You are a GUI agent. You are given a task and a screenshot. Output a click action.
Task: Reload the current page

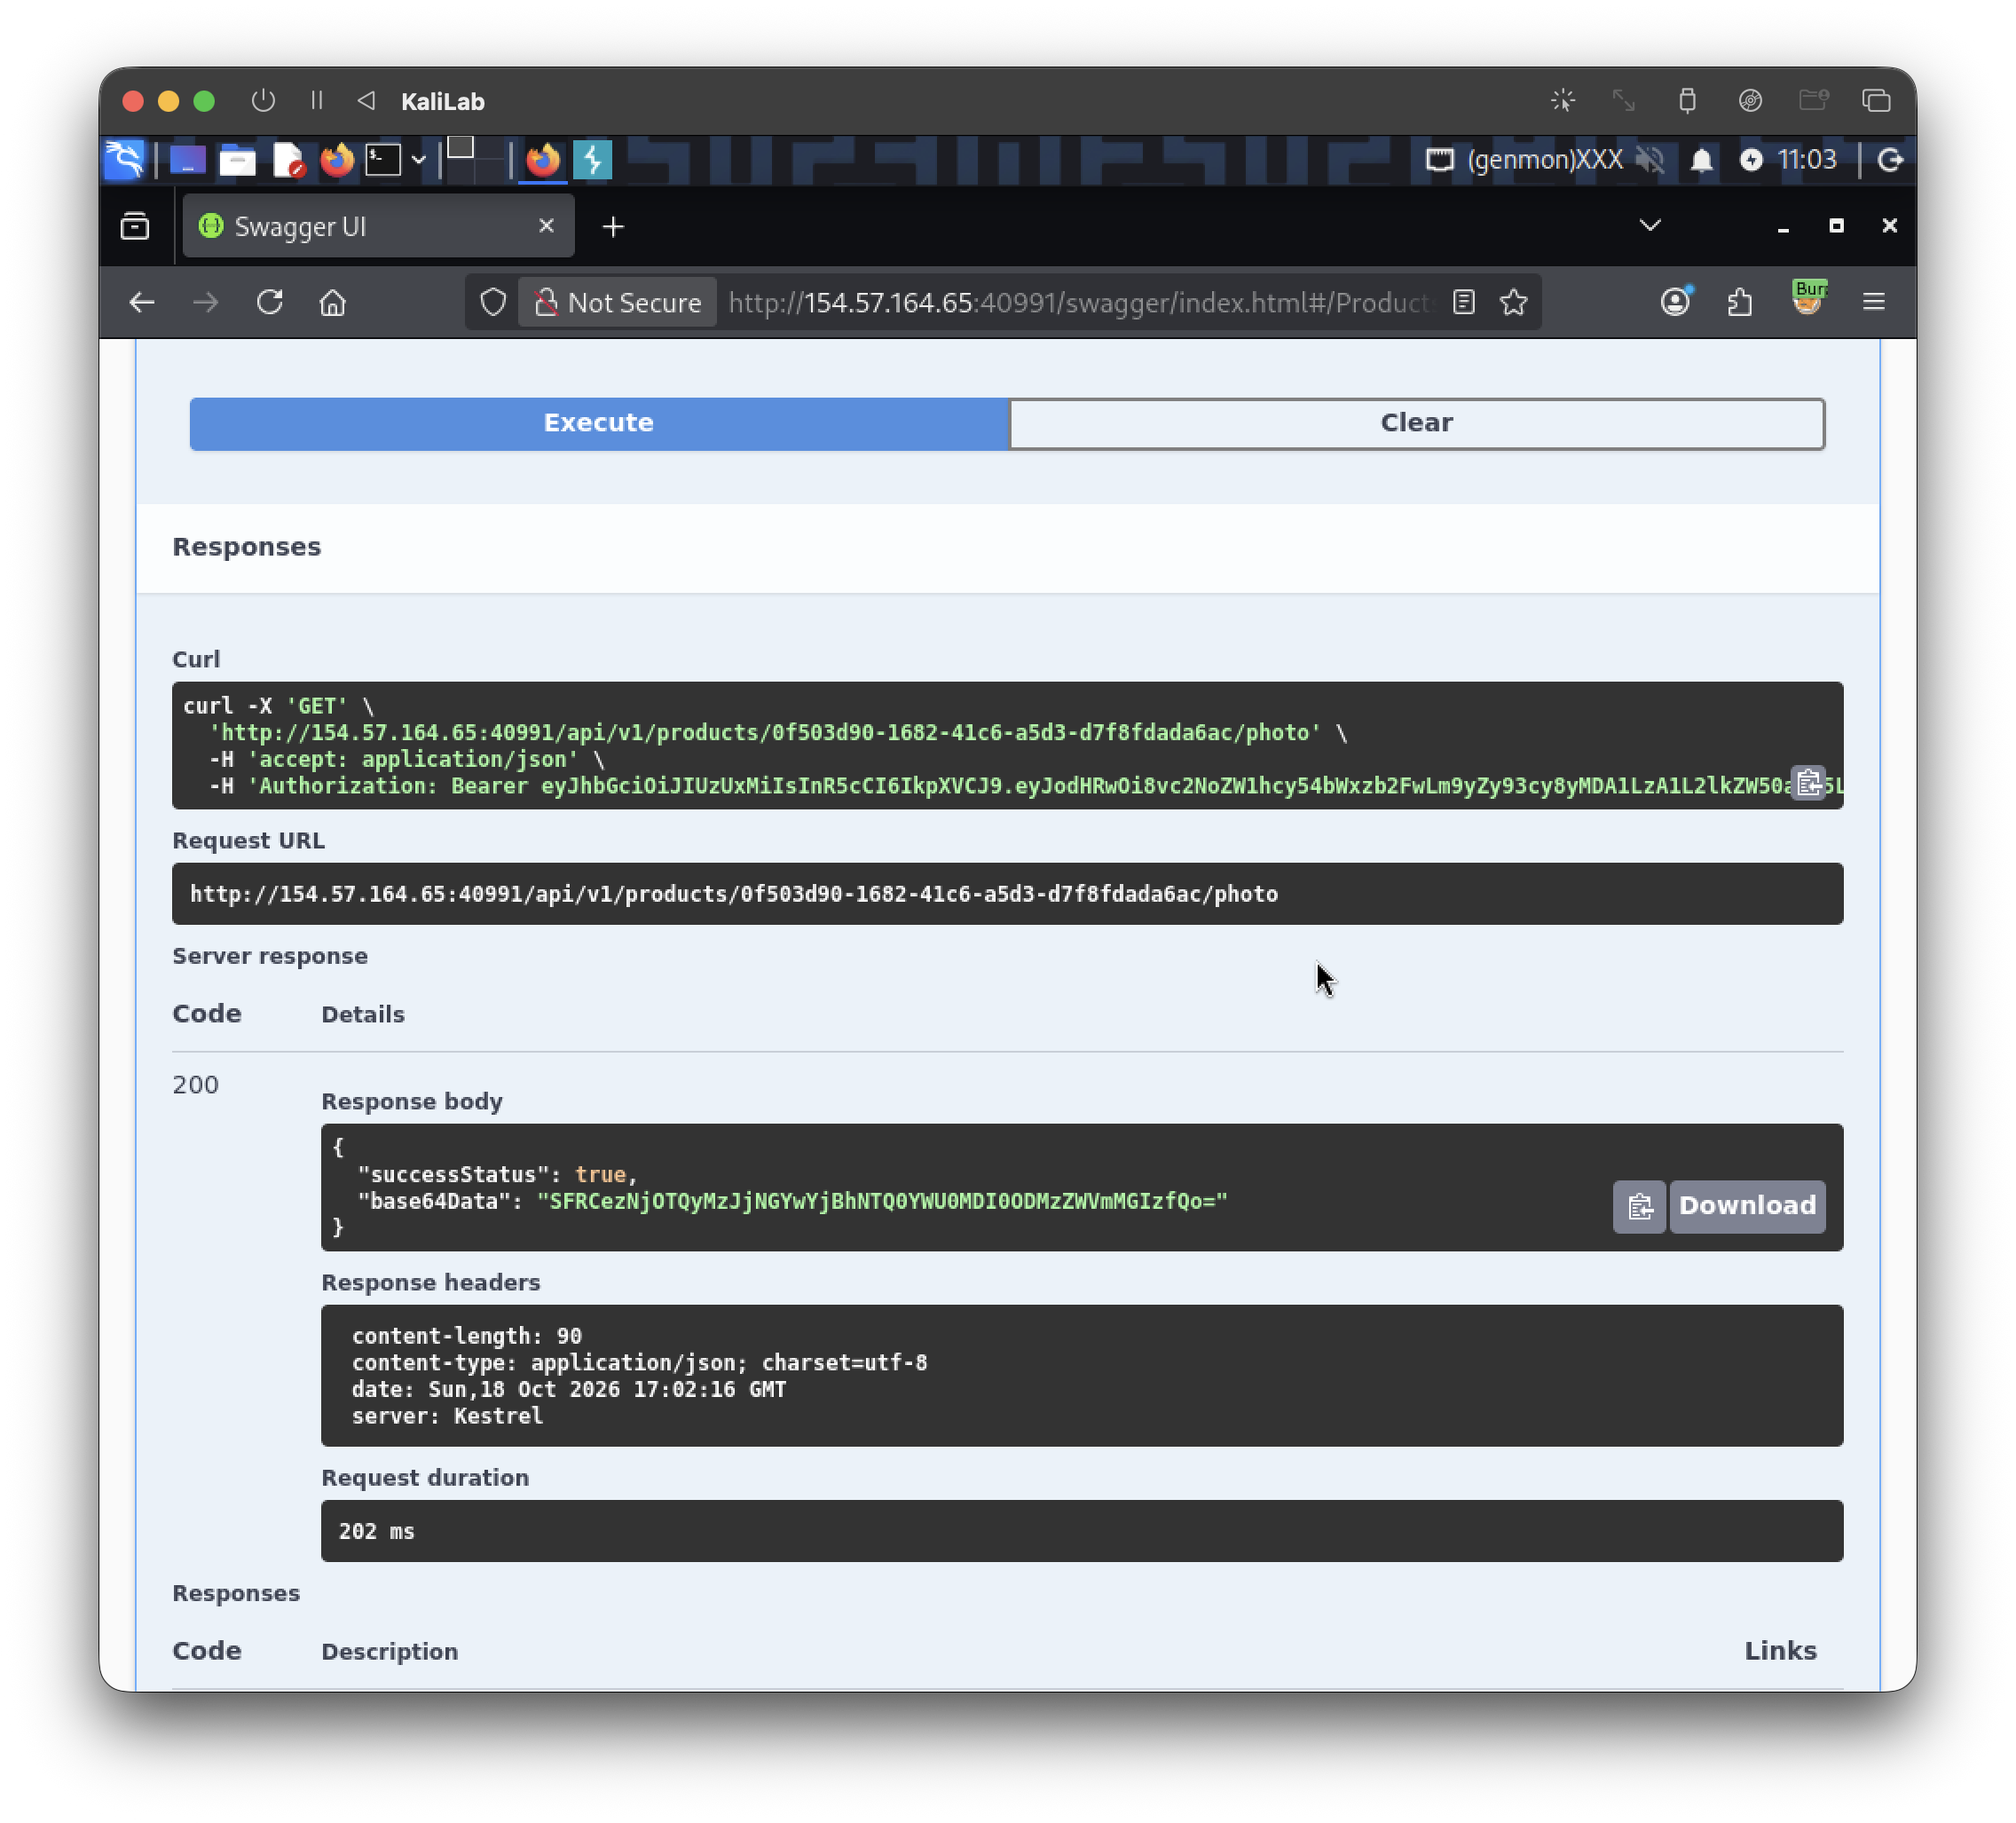[x=270, y=302]
